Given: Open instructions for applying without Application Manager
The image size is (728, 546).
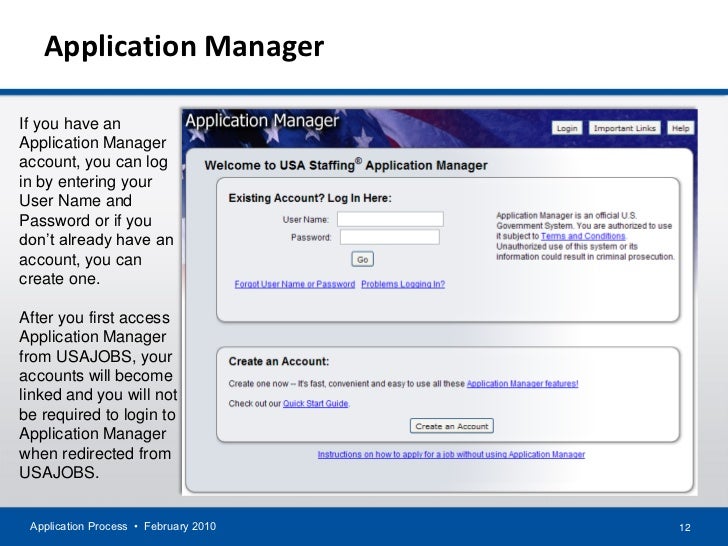Looking at the screenshot, I should (451, 454).
